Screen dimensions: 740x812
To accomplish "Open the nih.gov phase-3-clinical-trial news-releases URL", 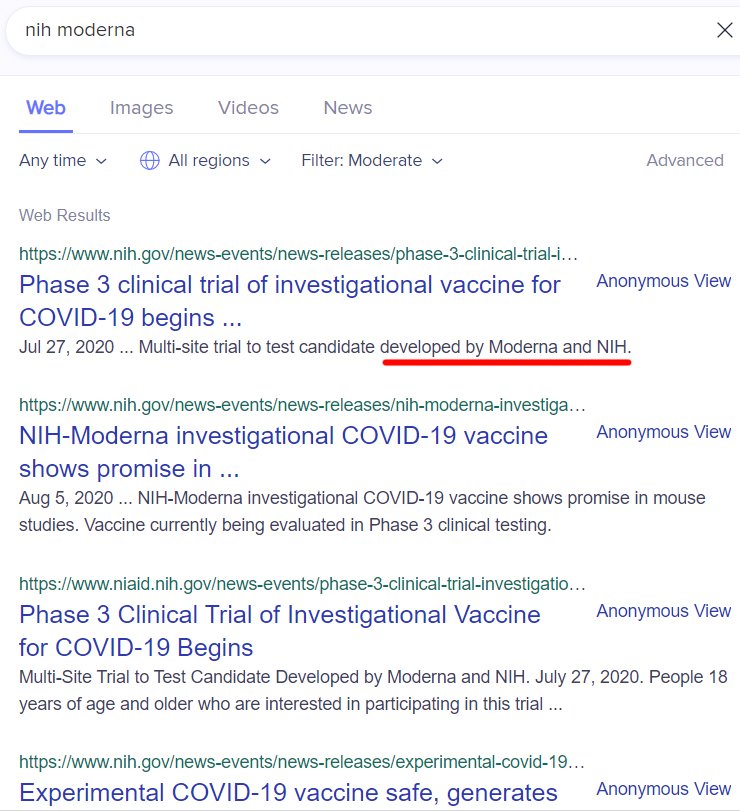I will (298, 254).
